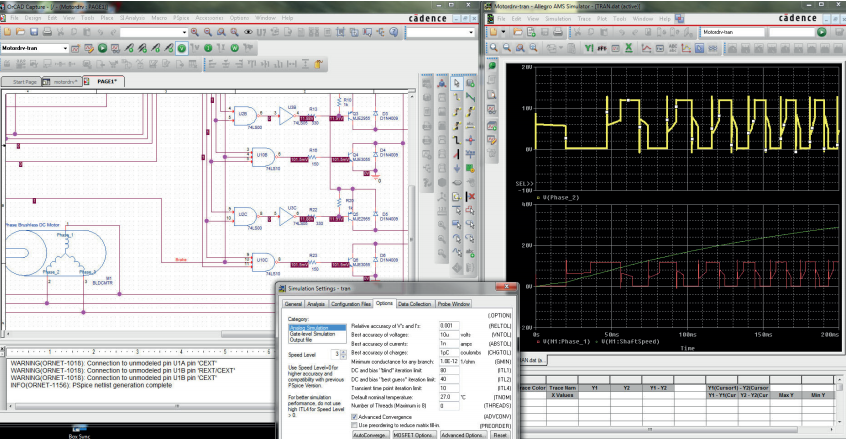Click the Zoom In icon in simulator toolbar
The width and height of the screenshot is (849, 443).
pos(494,47)
